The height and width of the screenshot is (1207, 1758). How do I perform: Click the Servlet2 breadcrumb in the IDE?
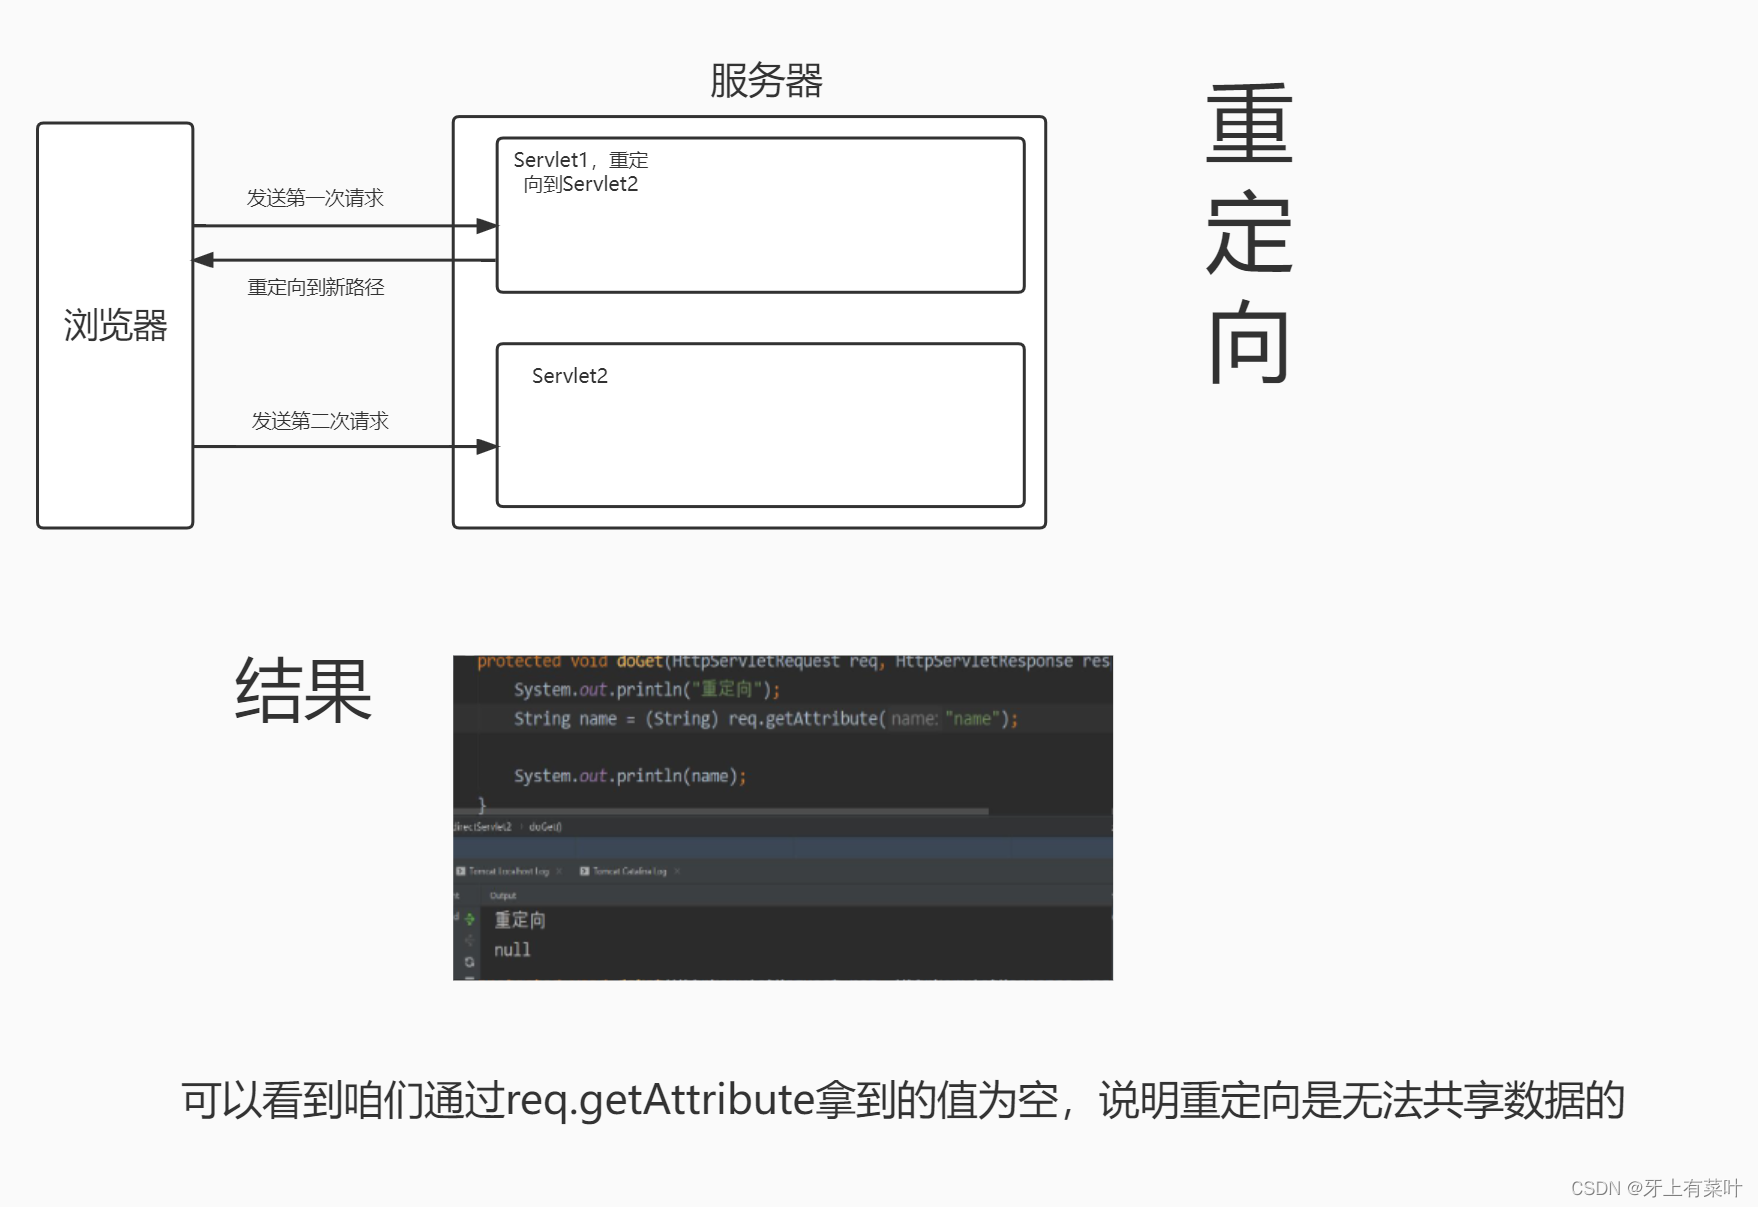(x=482, y=827)
